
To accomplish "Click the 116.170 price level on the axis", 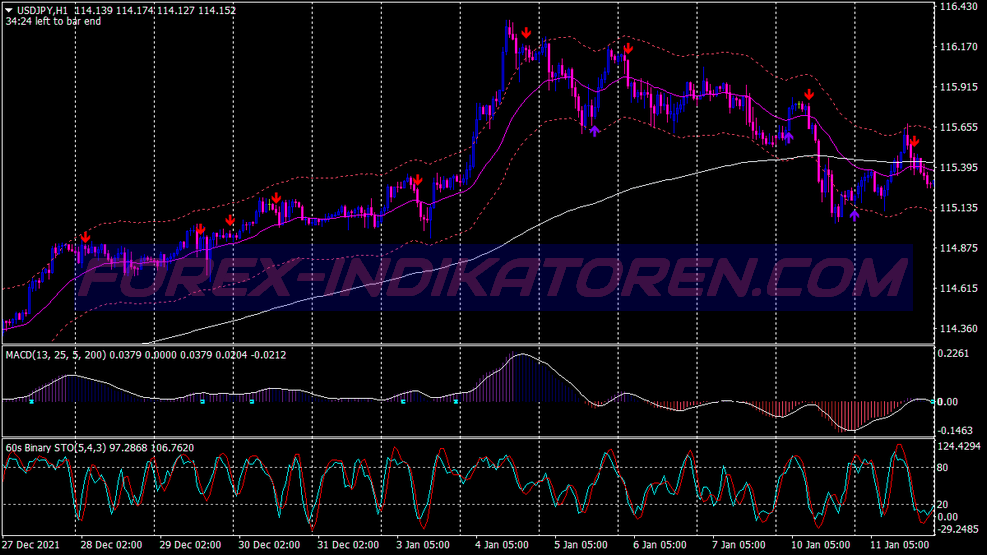I will 958,47.
